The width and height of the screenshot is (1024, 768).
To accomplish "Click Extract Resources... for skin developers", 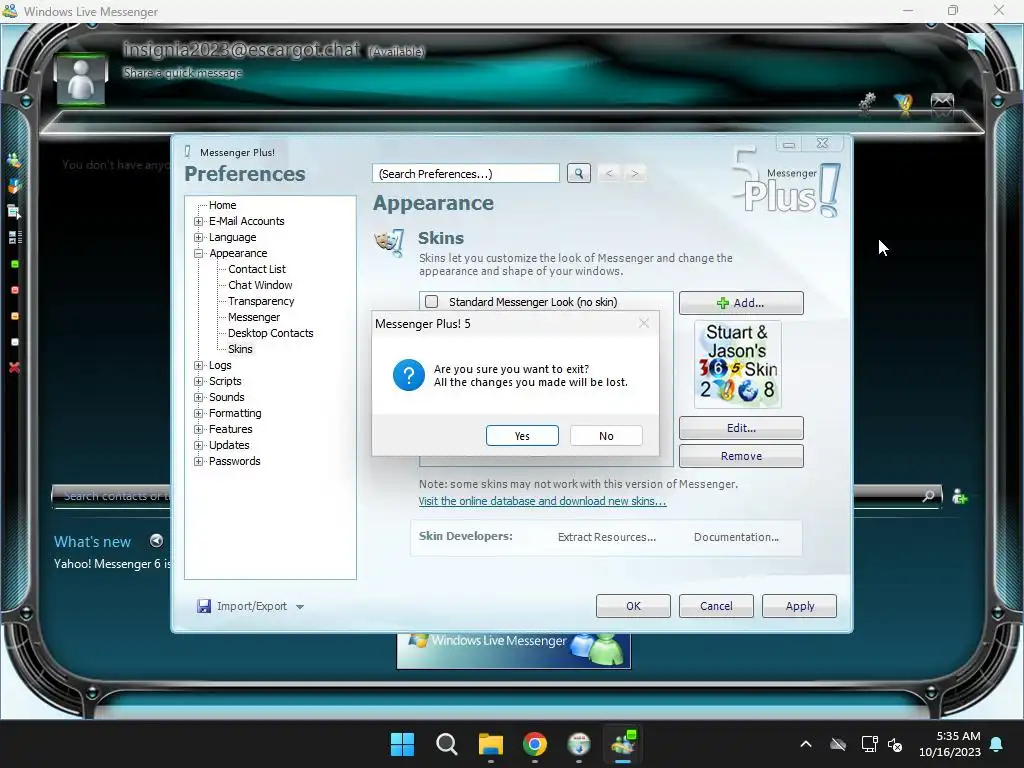I will (607, 537).
